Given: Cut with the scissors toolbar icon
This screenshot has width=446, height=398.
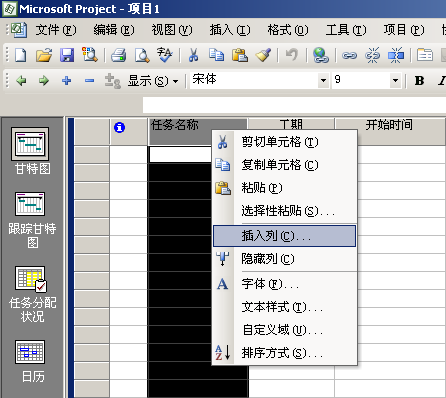Looking at the screenshot, I should pos(193,55).
